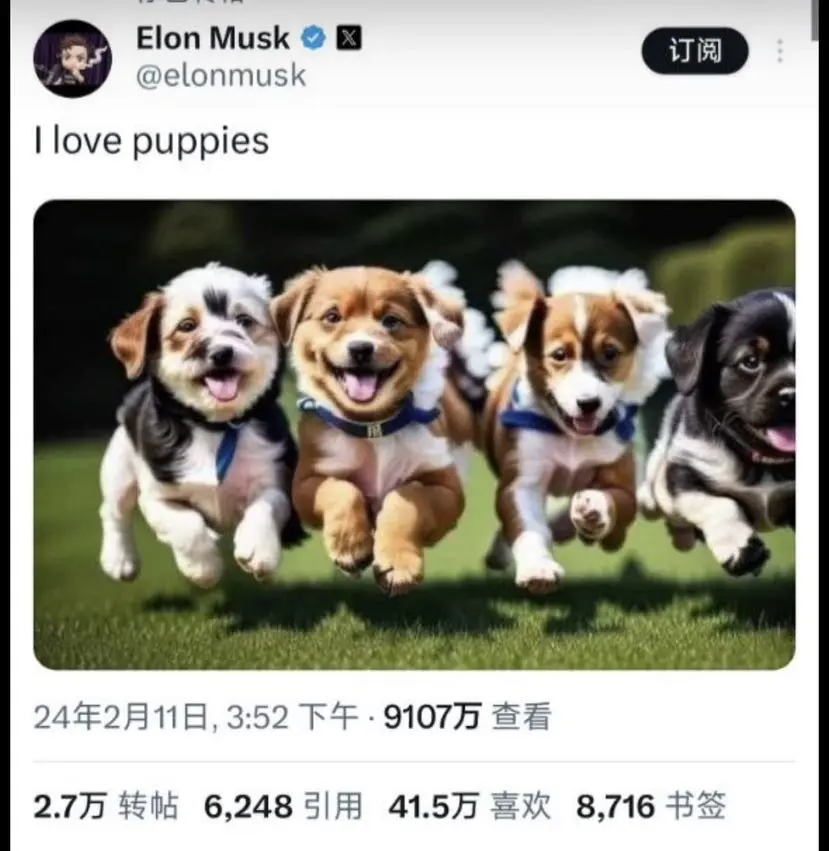Screen dimensions: 829x851
Task: Open the 2.7万 转帖 reposts list
Action: point(106,805)
